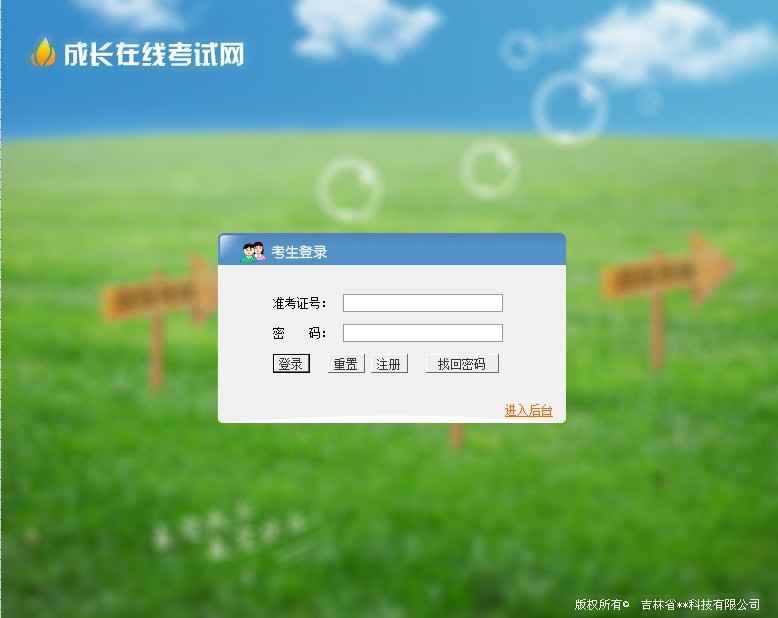Click the 密码 field label

299,333
